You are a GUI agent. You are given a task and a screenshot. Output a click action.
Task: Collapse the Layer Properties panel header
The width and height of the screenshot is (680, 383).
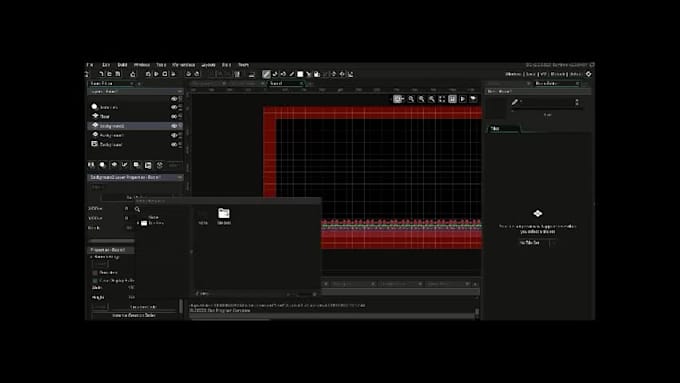[x=180, y=177]
